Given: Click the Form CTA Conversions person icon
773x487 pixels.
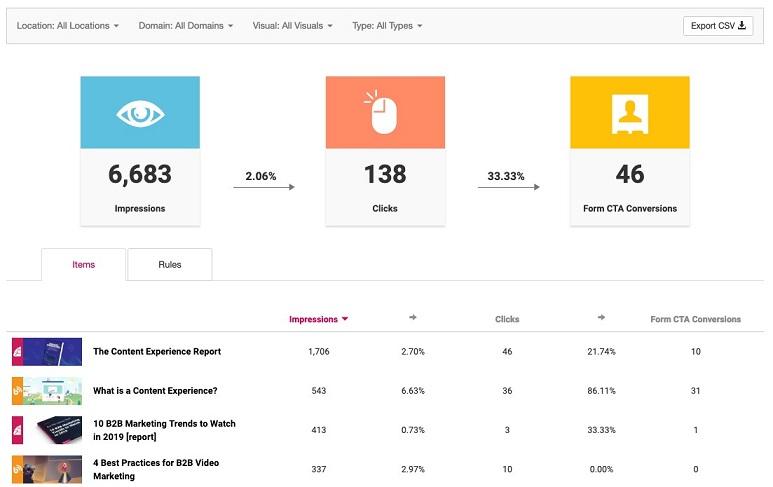Looking at the screenshot, I should [629, 113].
